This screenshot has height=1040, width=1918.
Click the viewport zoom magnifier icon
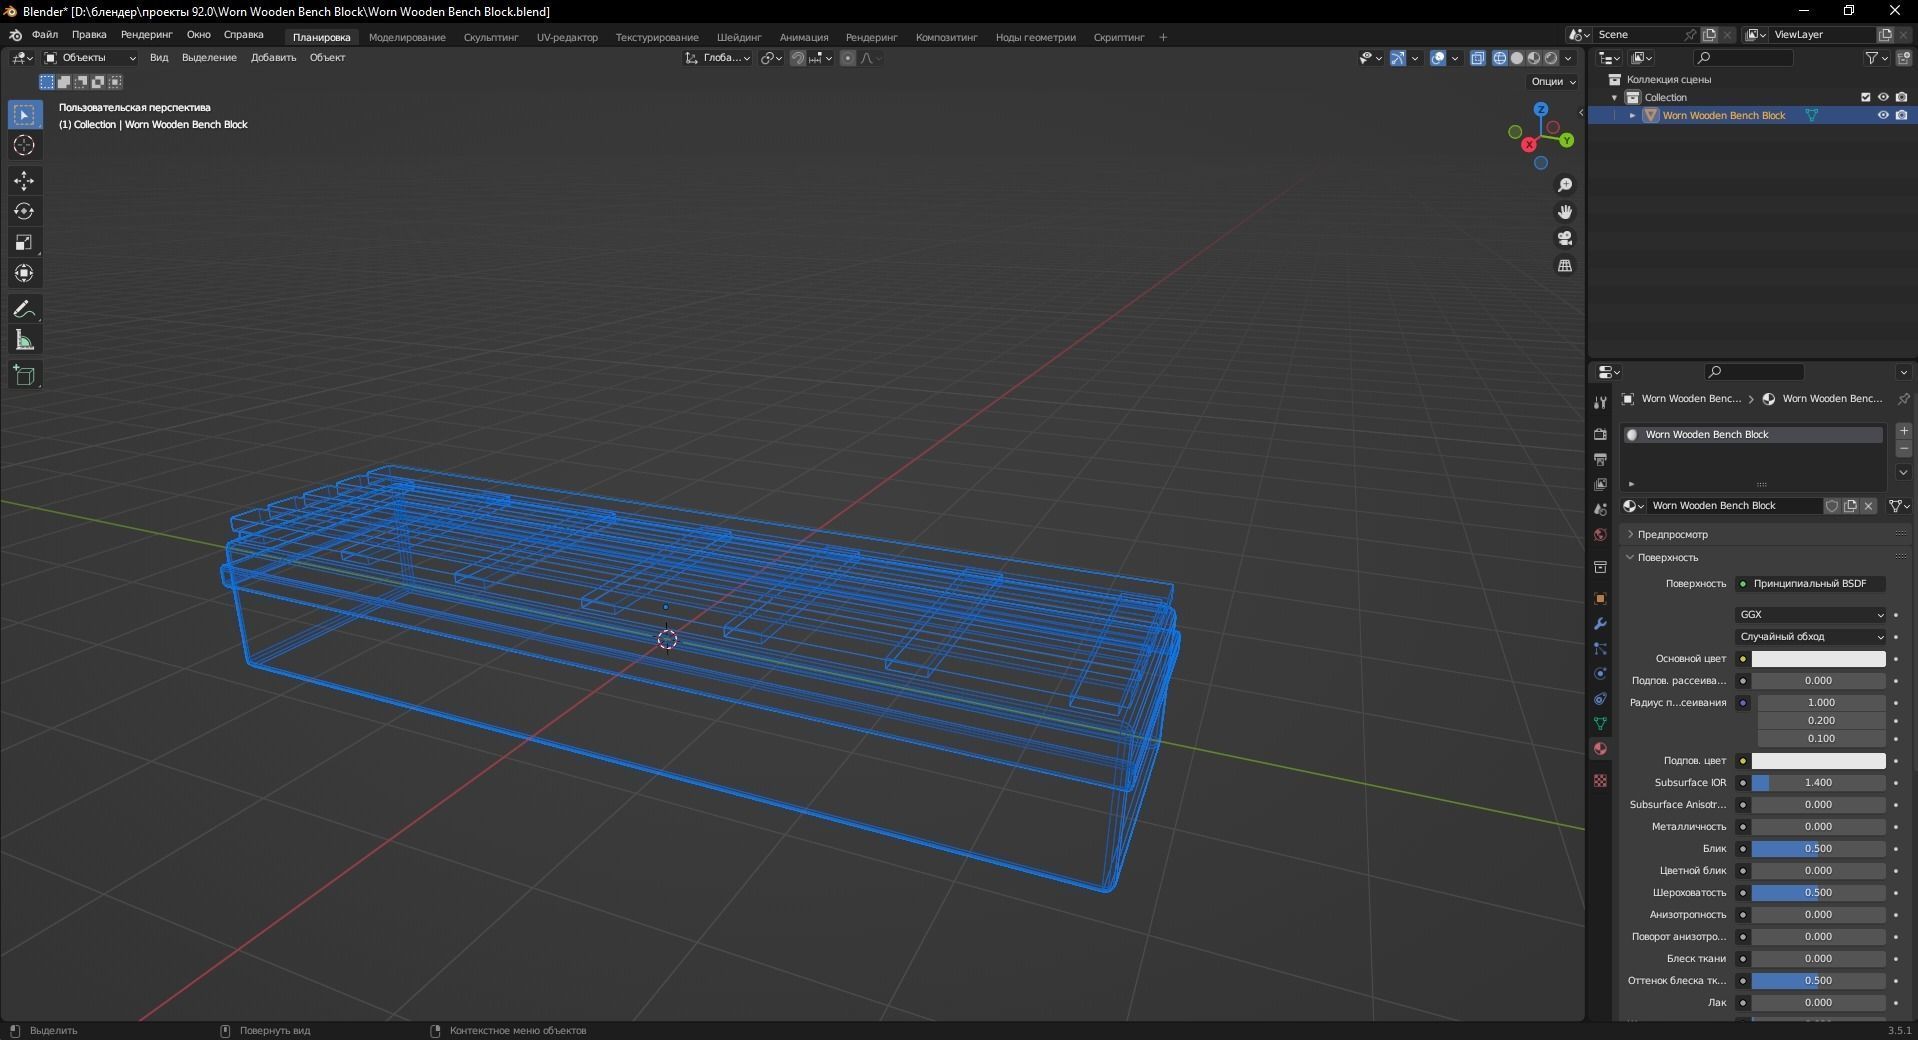[1565, 185]
